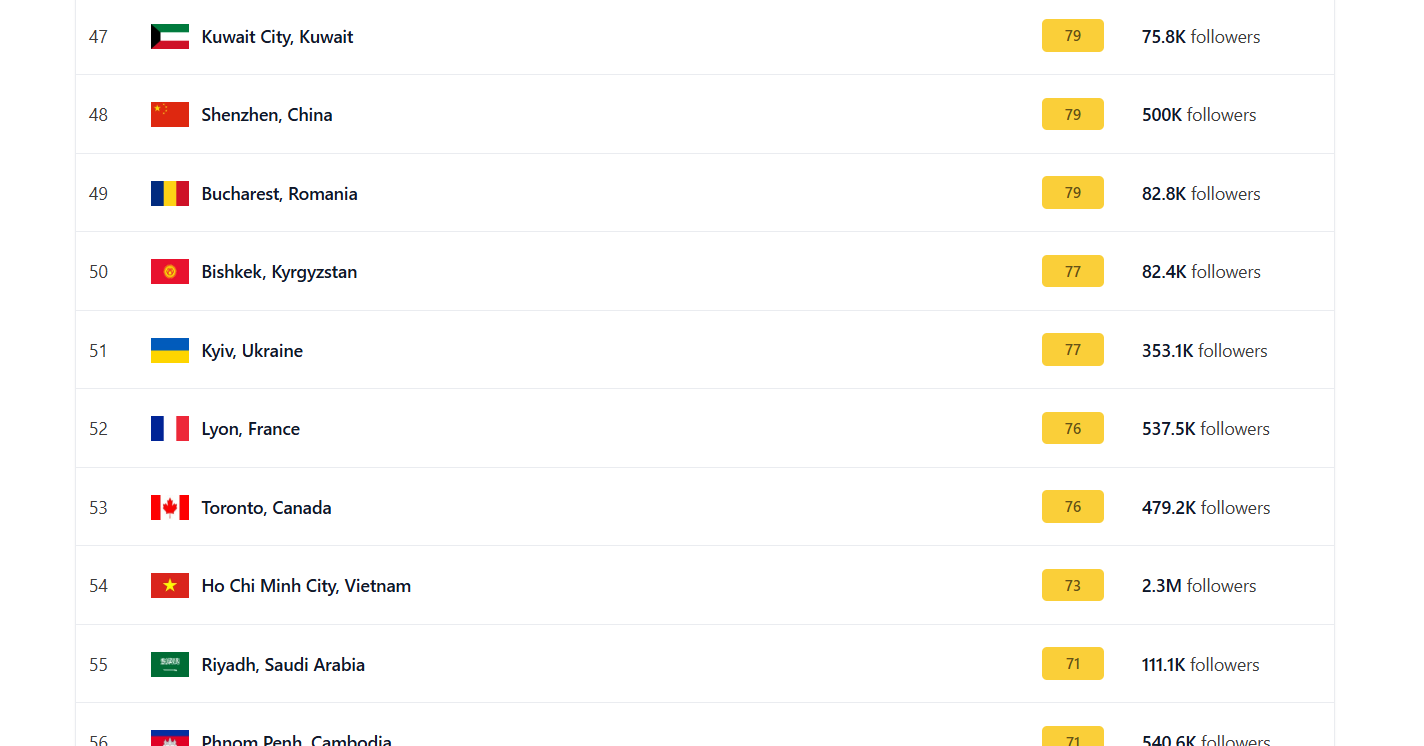Screen dimensions: 1424x746
Task: Open the Shenzhen, China entry
Action: tap(266, 115)
